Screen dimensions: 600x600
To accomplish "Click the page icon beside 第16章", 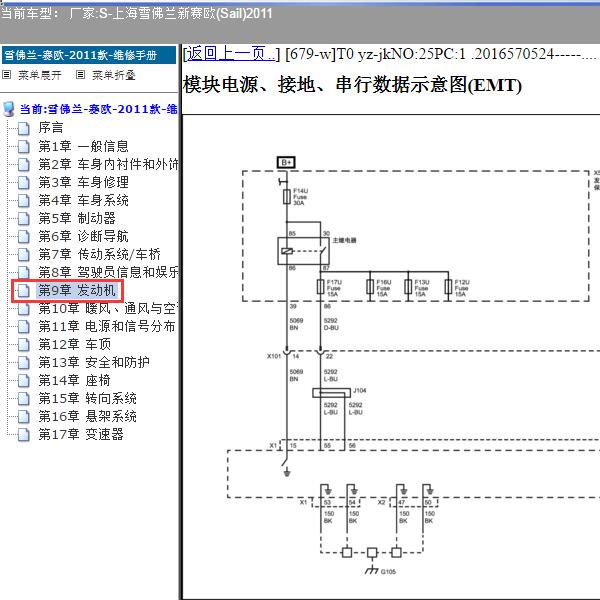I will (x=23, y=417).
